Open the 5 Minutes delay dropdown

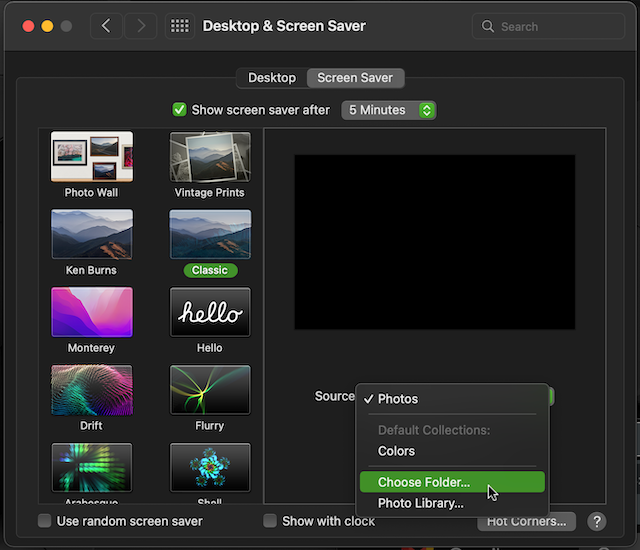point(388,110)
